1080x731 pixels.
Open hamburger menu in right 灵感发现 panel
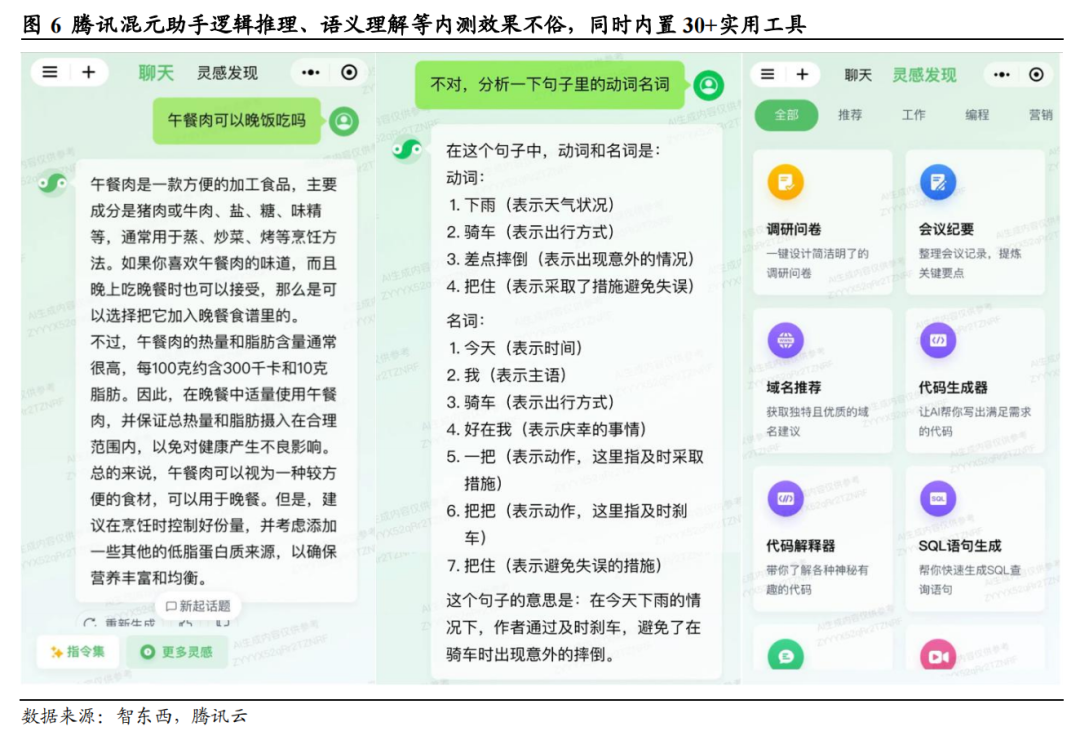click(x=767, y=74)
